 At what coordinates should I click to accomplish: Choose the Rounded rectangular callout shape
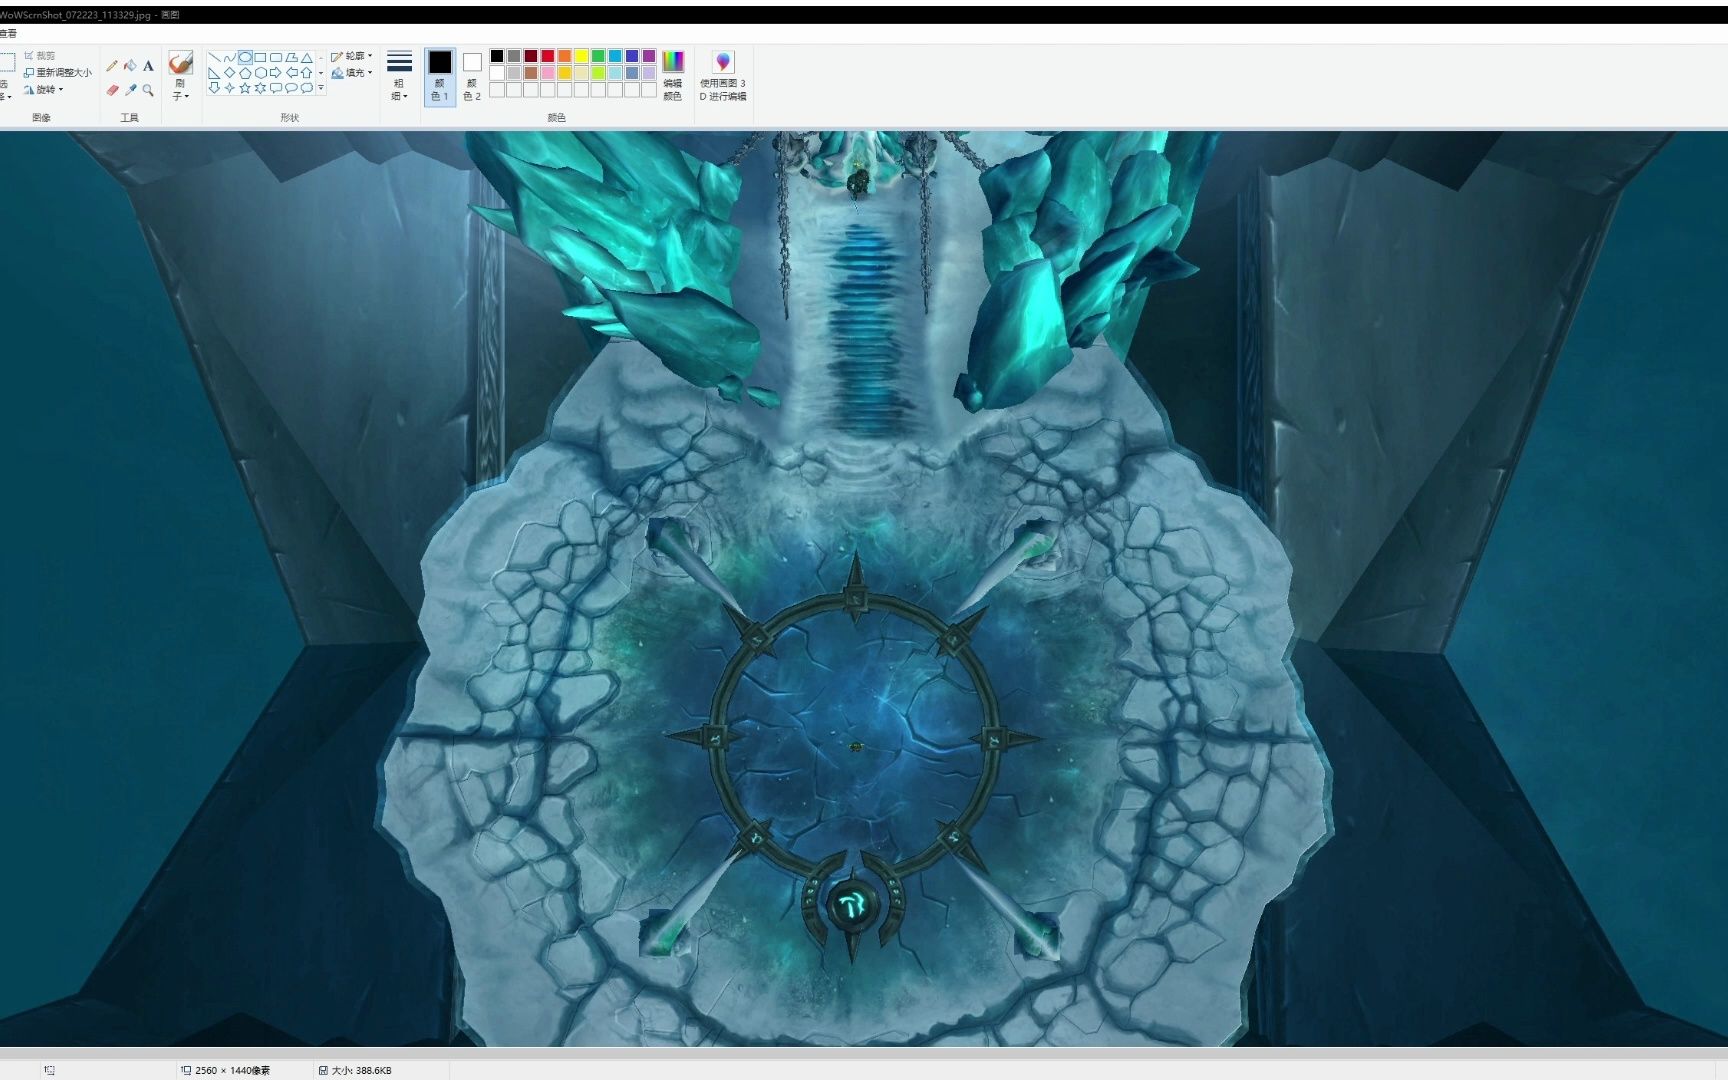(276, 88)
